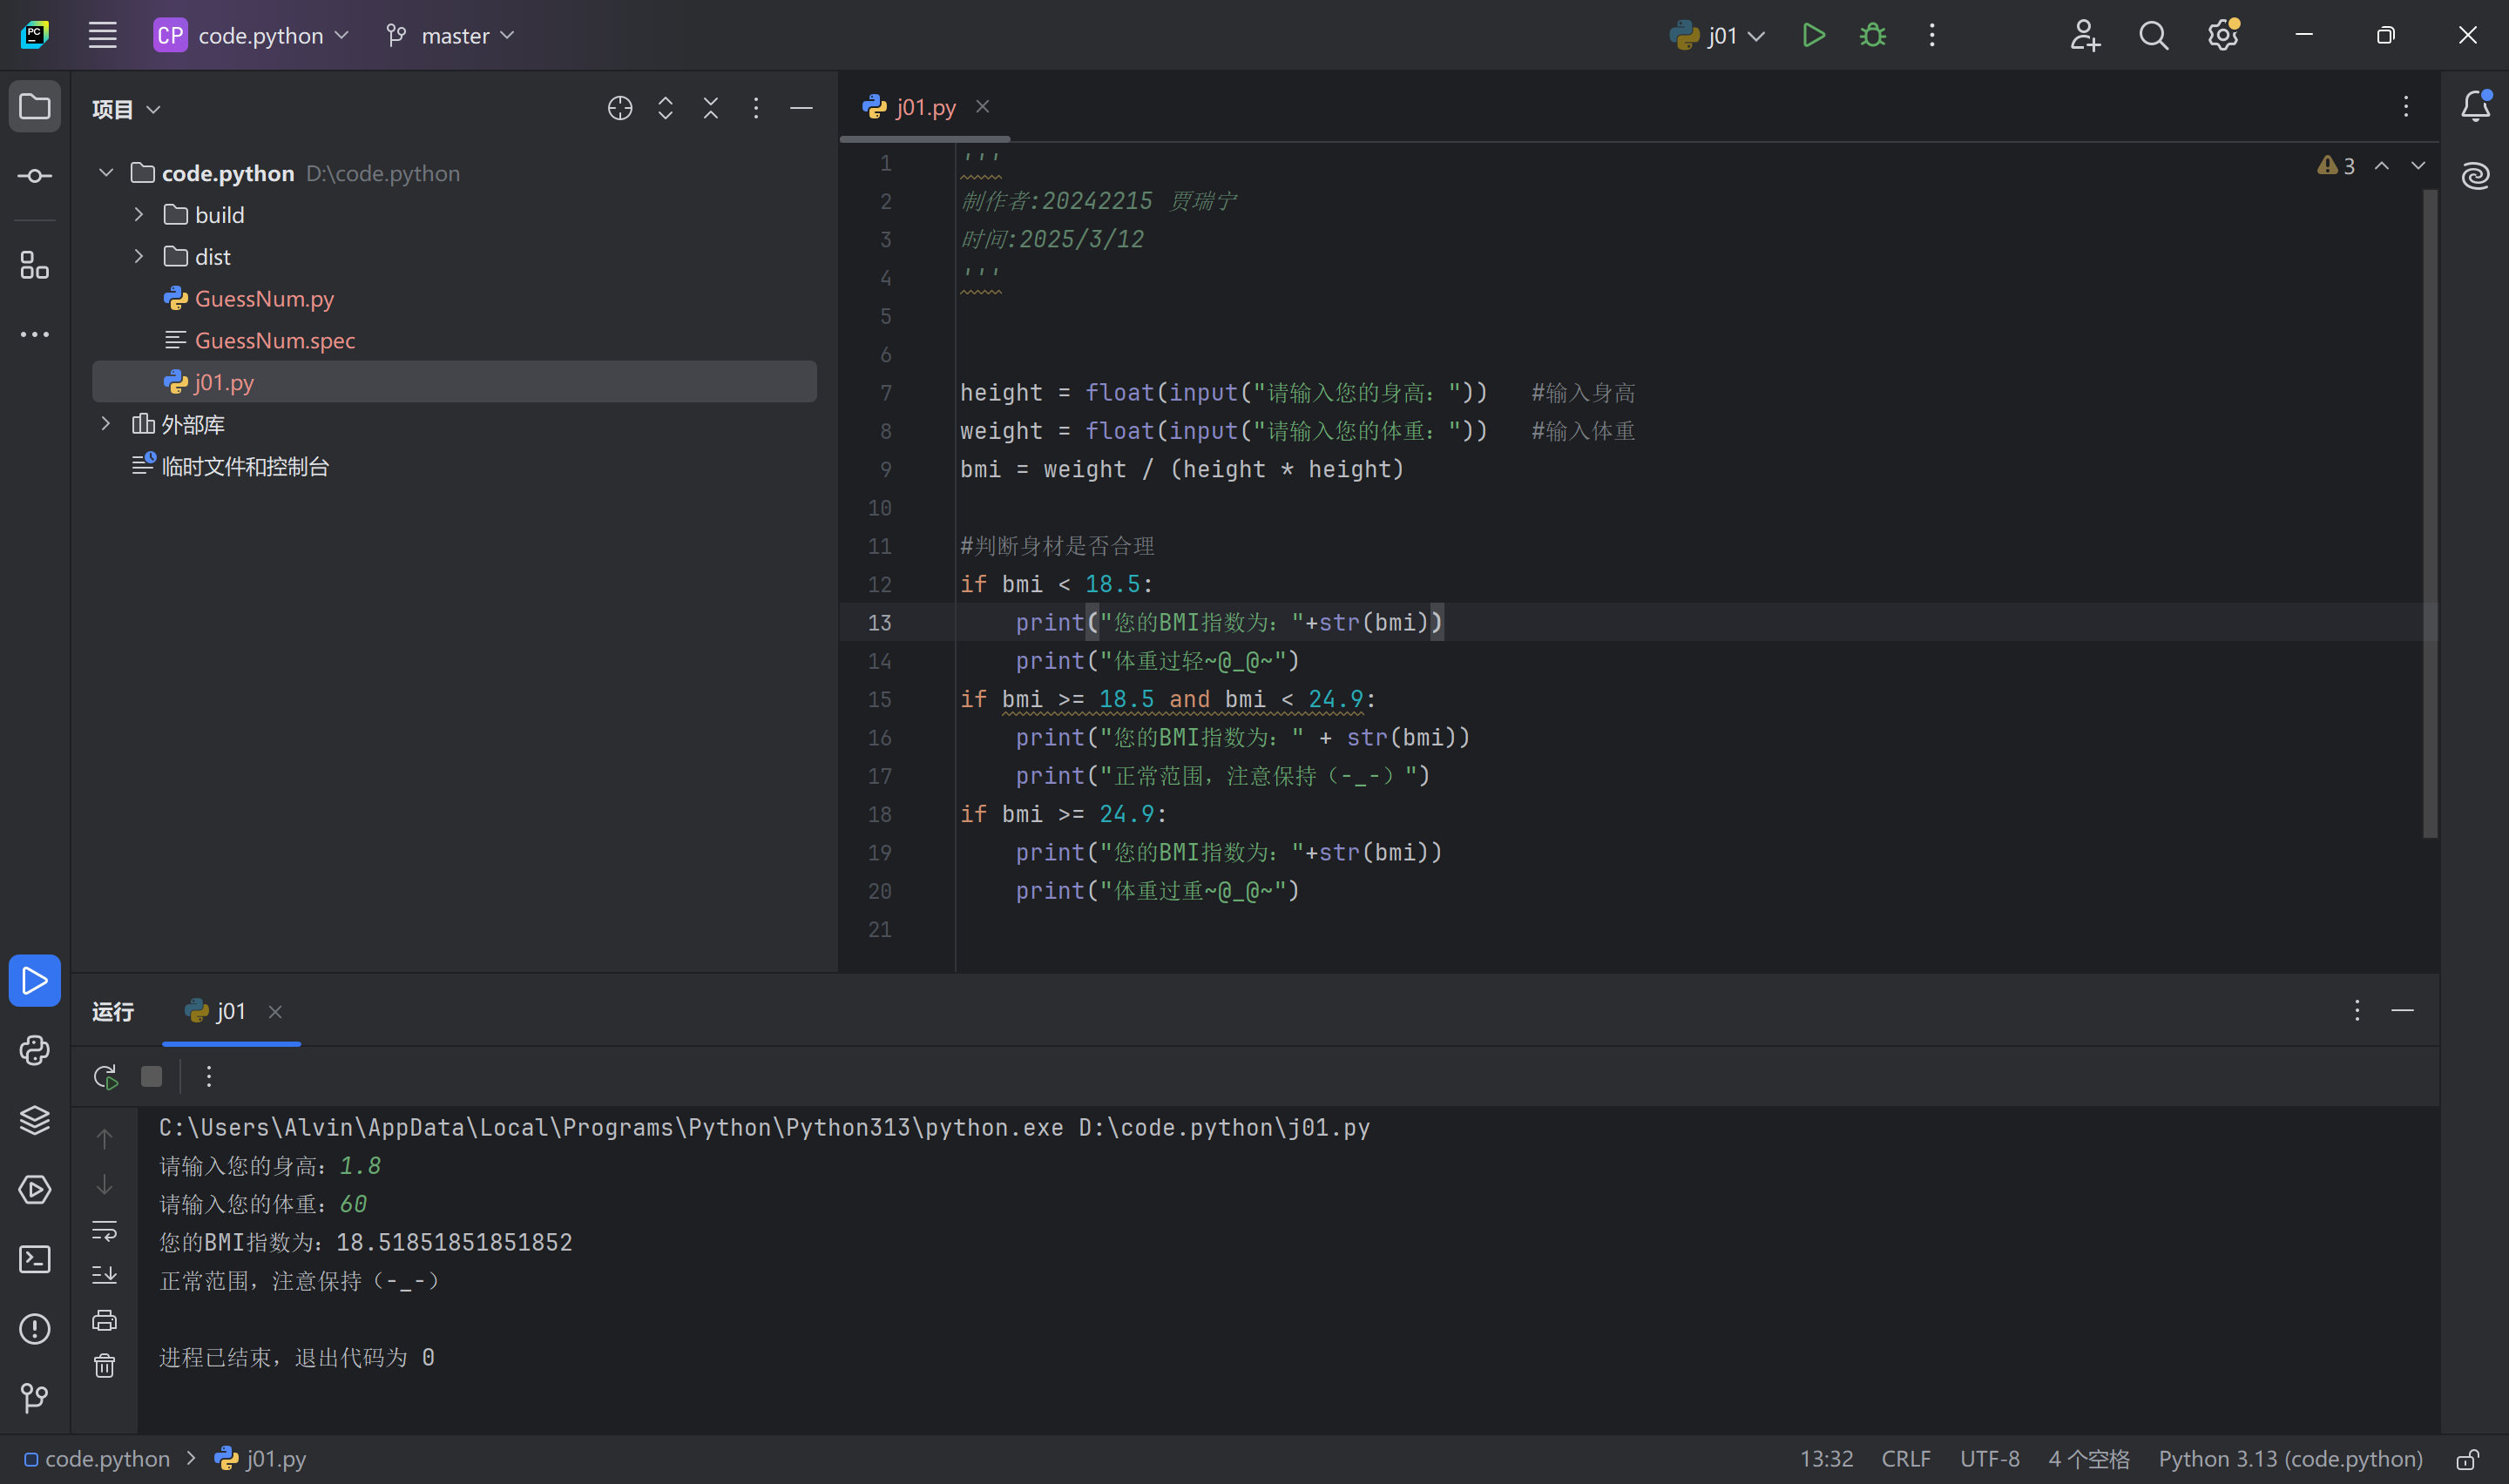Toggle soft-wrap in the run console
Image resolution: width=2509 pixels, height=1484 pixels.
coord(105,1230)
